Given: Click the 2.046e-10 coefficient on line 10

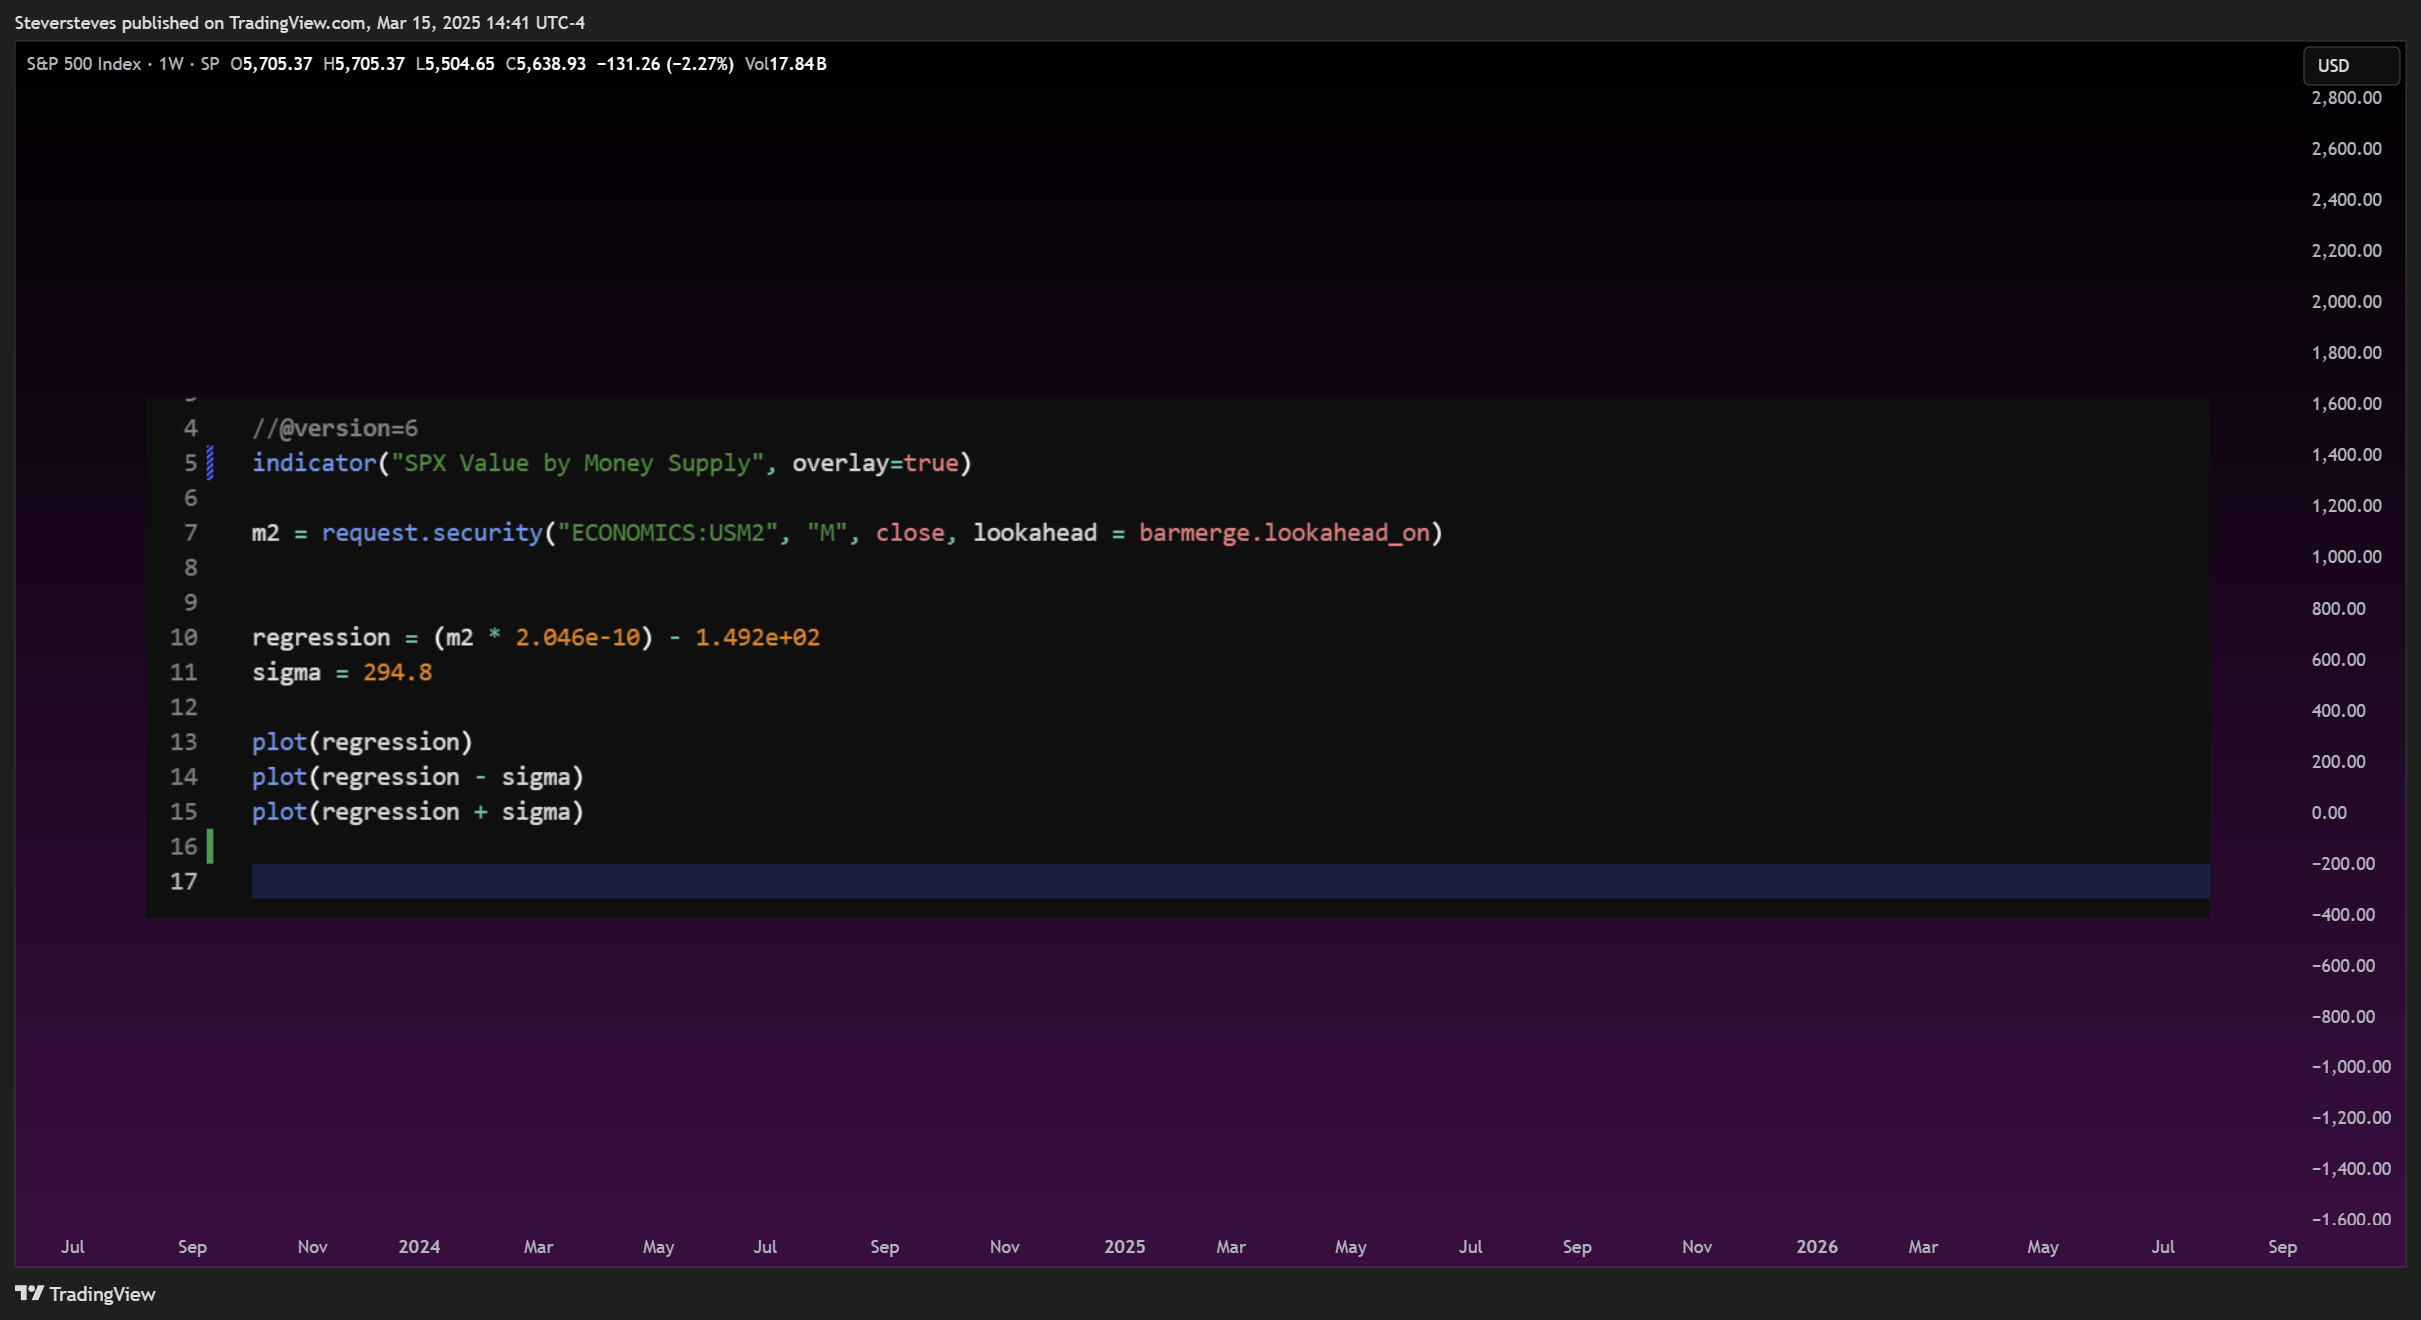Looking at the screenshot, I should pyautogui.click(x=578, y=637).
